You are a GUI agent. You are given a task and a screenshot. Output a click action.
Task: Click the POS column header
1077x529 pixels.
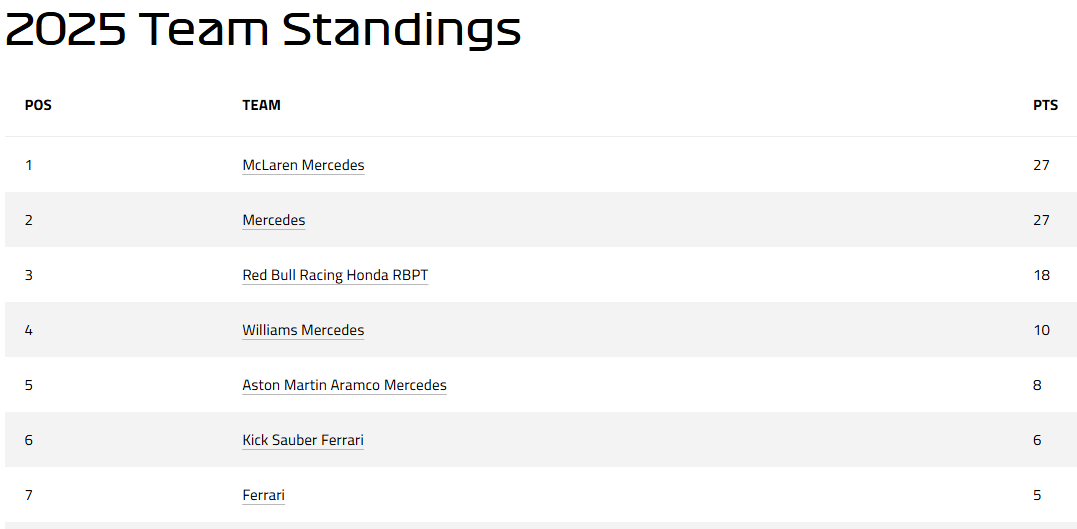pos(38,106)
